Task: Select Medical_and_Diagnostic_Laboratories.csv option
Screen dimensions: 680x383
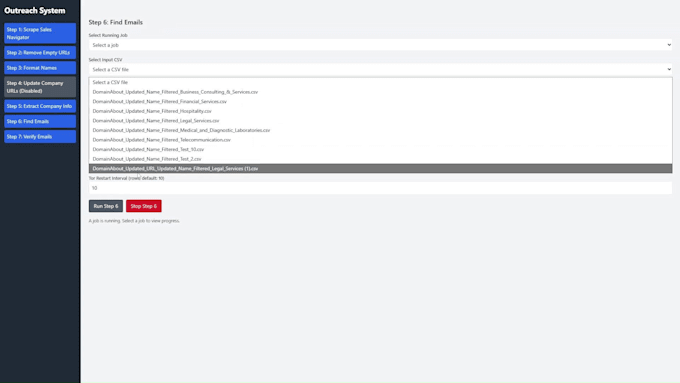Action: pos(380,130)
